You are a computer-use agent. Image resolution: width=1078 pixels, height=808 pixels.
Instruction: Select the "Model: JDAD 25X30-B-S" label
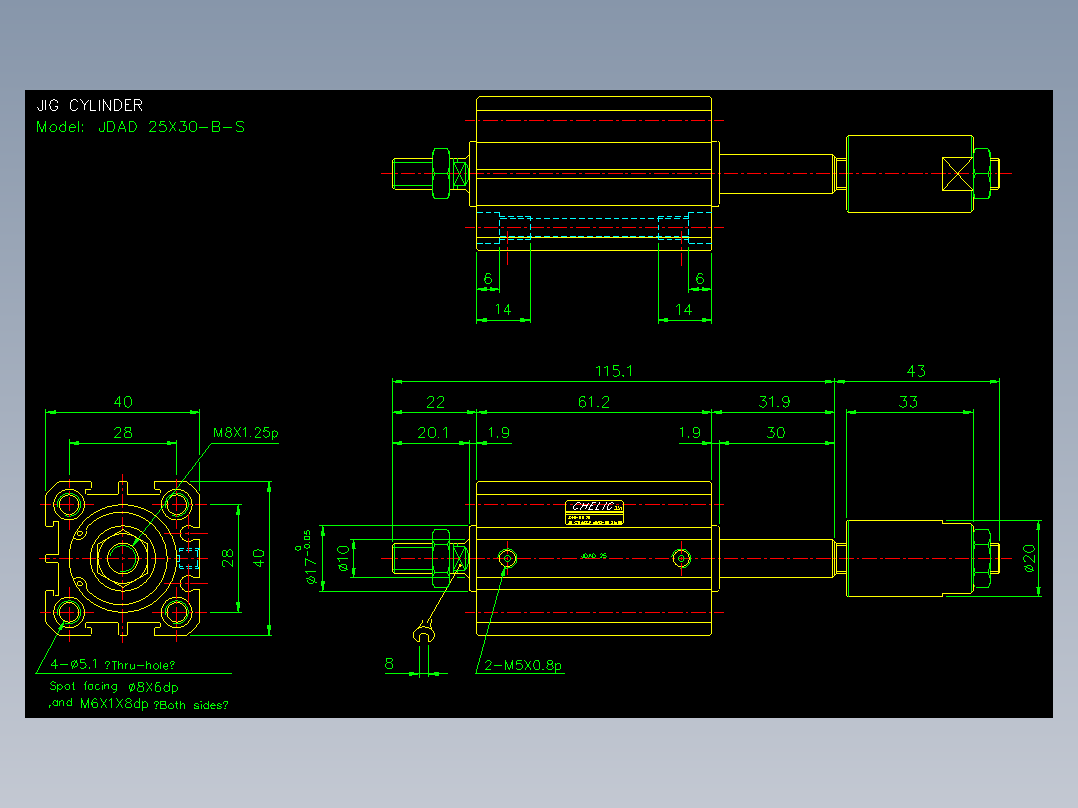(140, 127)
